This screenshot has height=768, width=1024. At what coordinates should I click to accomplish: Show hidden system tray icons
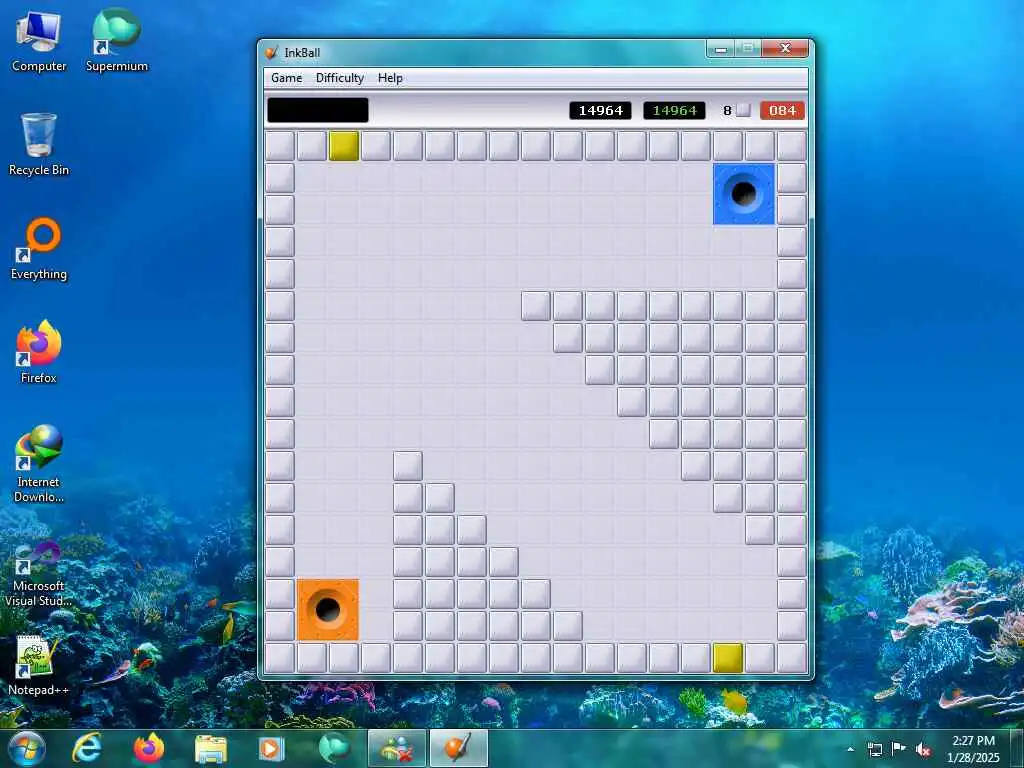pyautogui.click(x=850, y=749)
